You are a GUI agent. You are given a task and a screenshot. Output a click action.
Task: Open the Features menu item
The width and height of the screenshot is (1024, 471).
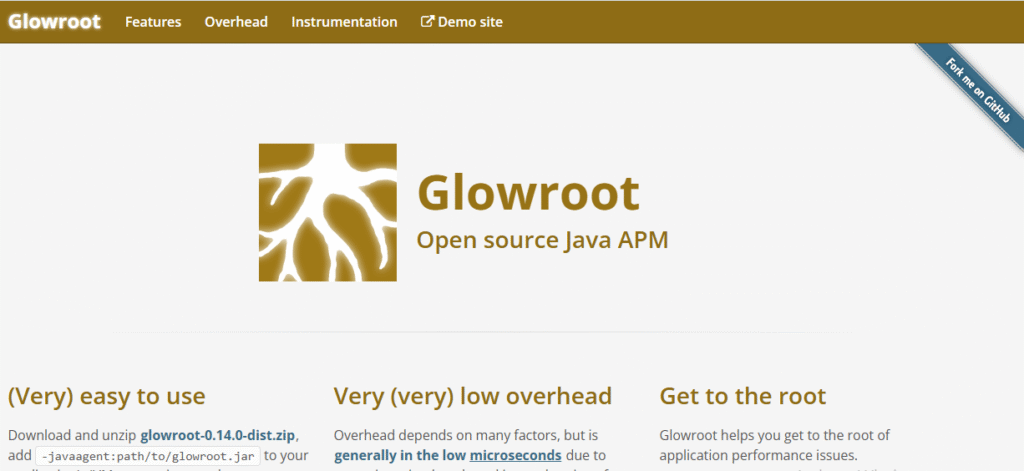(153, 22)
